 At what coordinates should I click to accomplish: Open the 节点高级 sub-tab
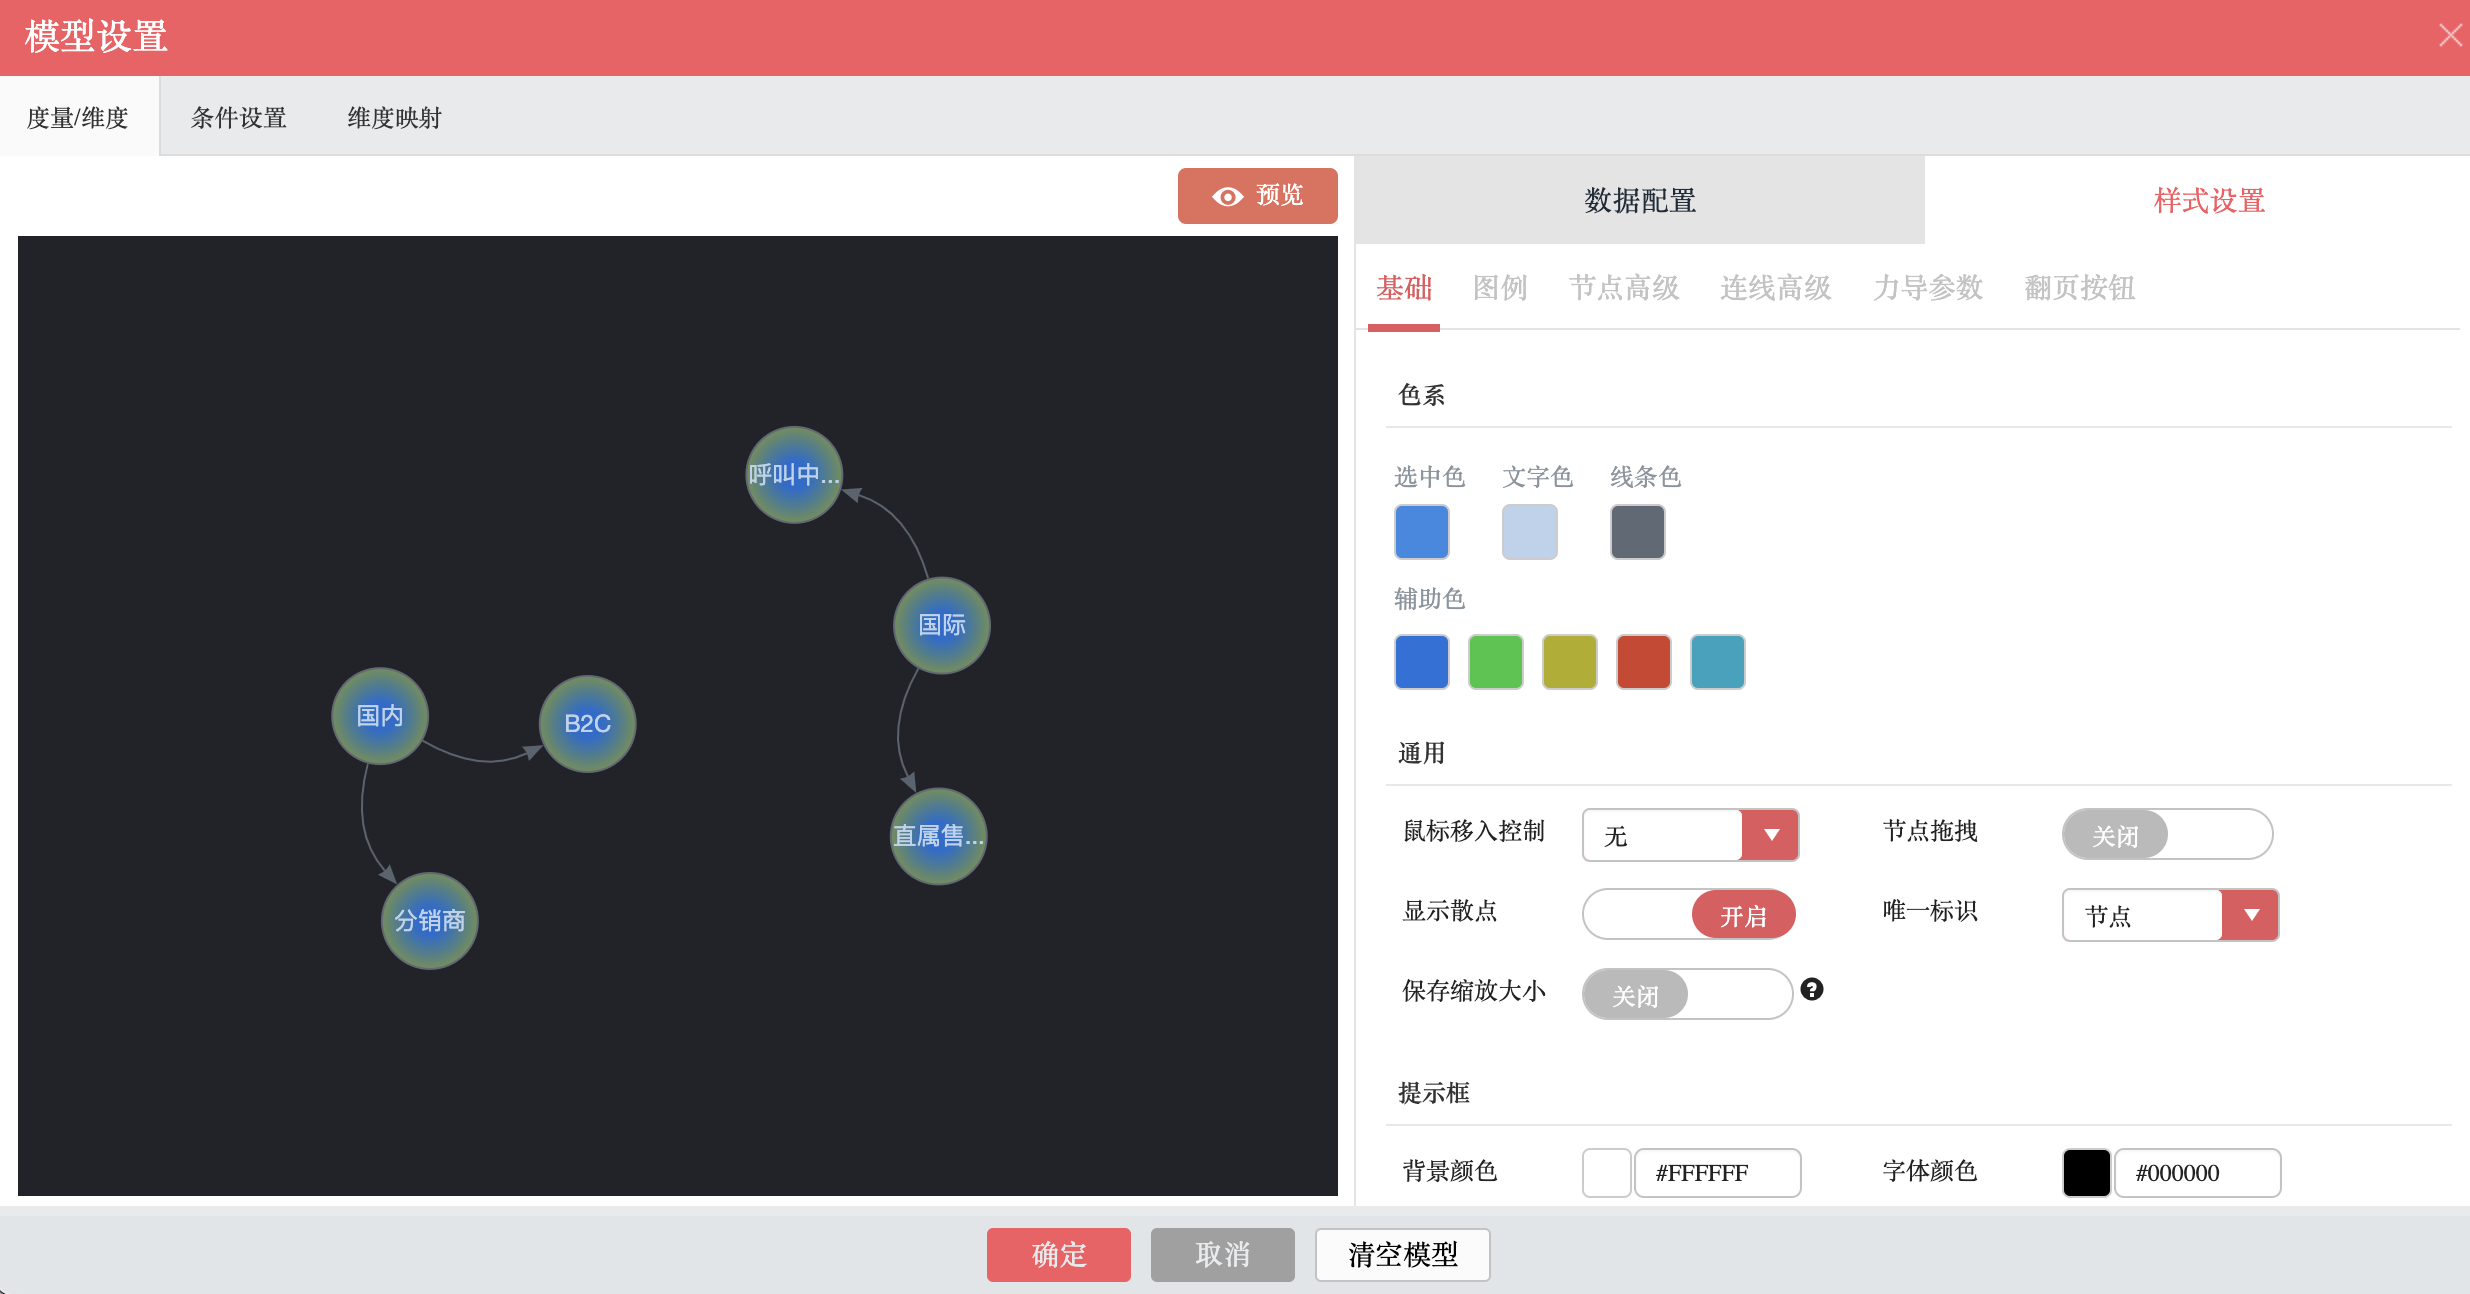tap(1624, 288)
